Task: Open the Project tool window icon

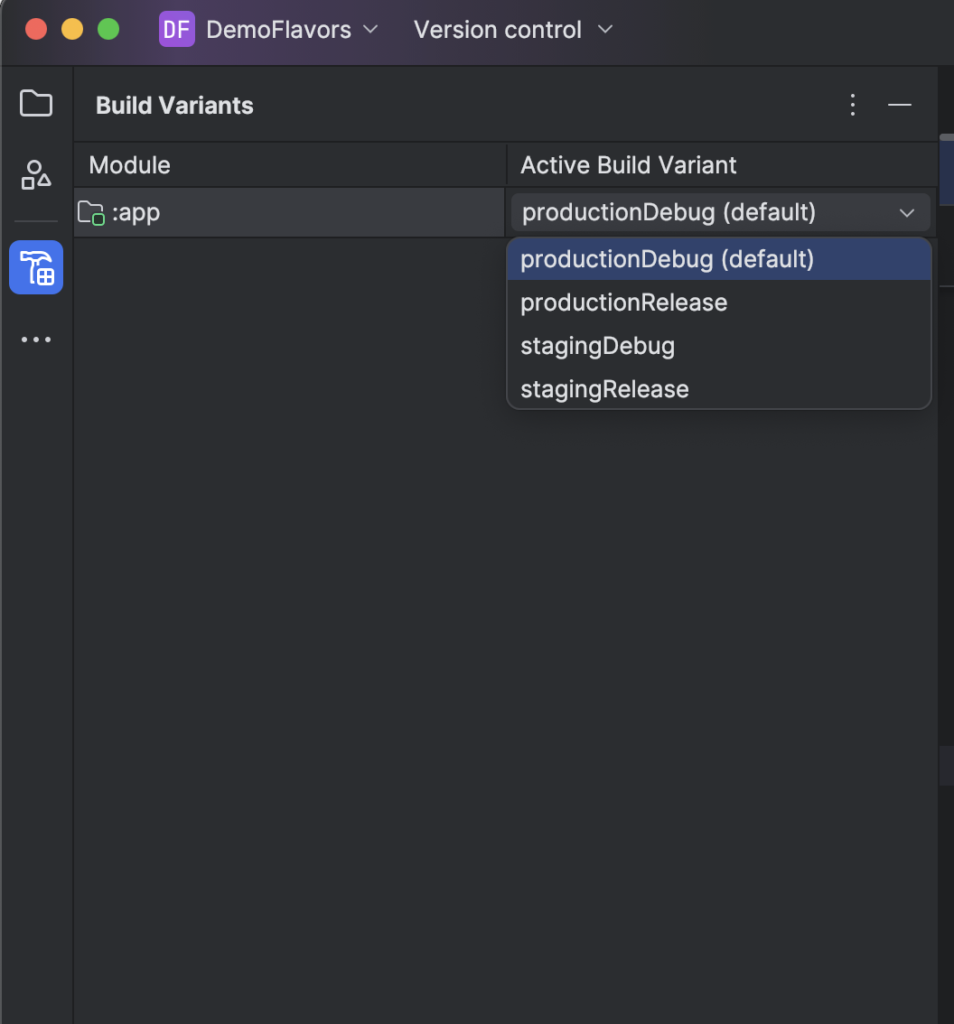Action: (x=36, y=103)
